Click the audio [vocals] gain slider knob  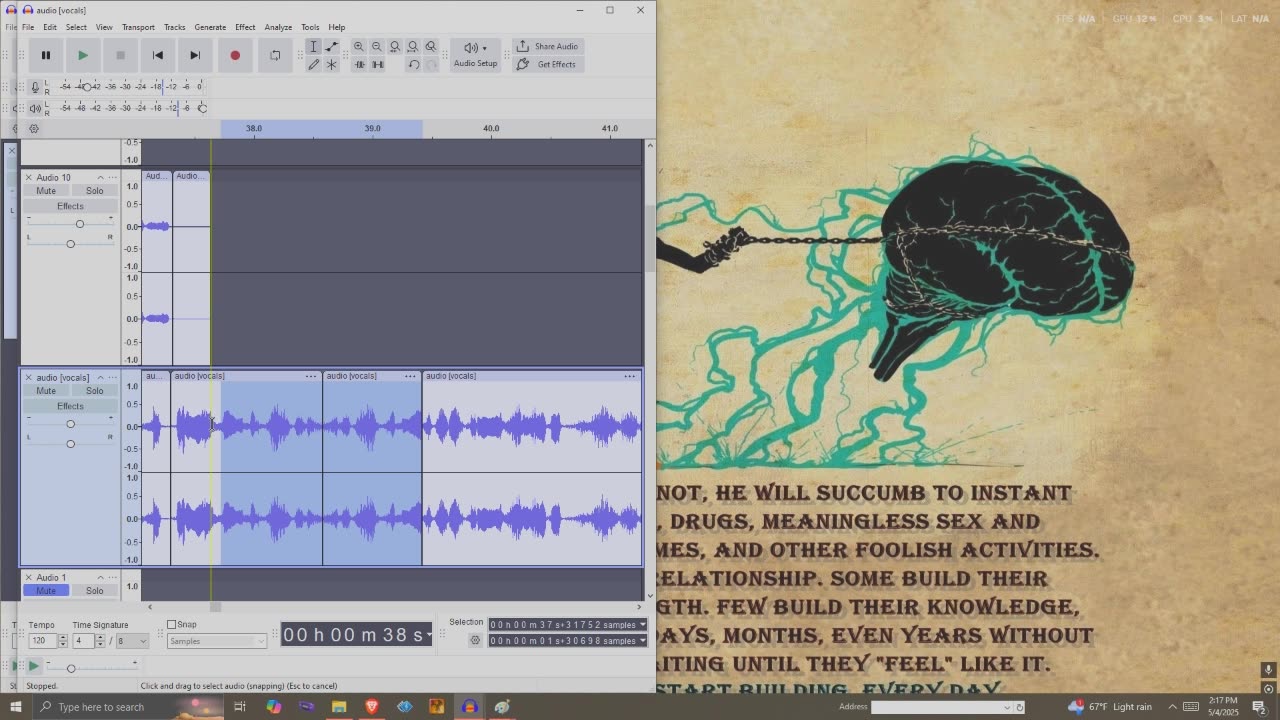(x=70, y=424)
